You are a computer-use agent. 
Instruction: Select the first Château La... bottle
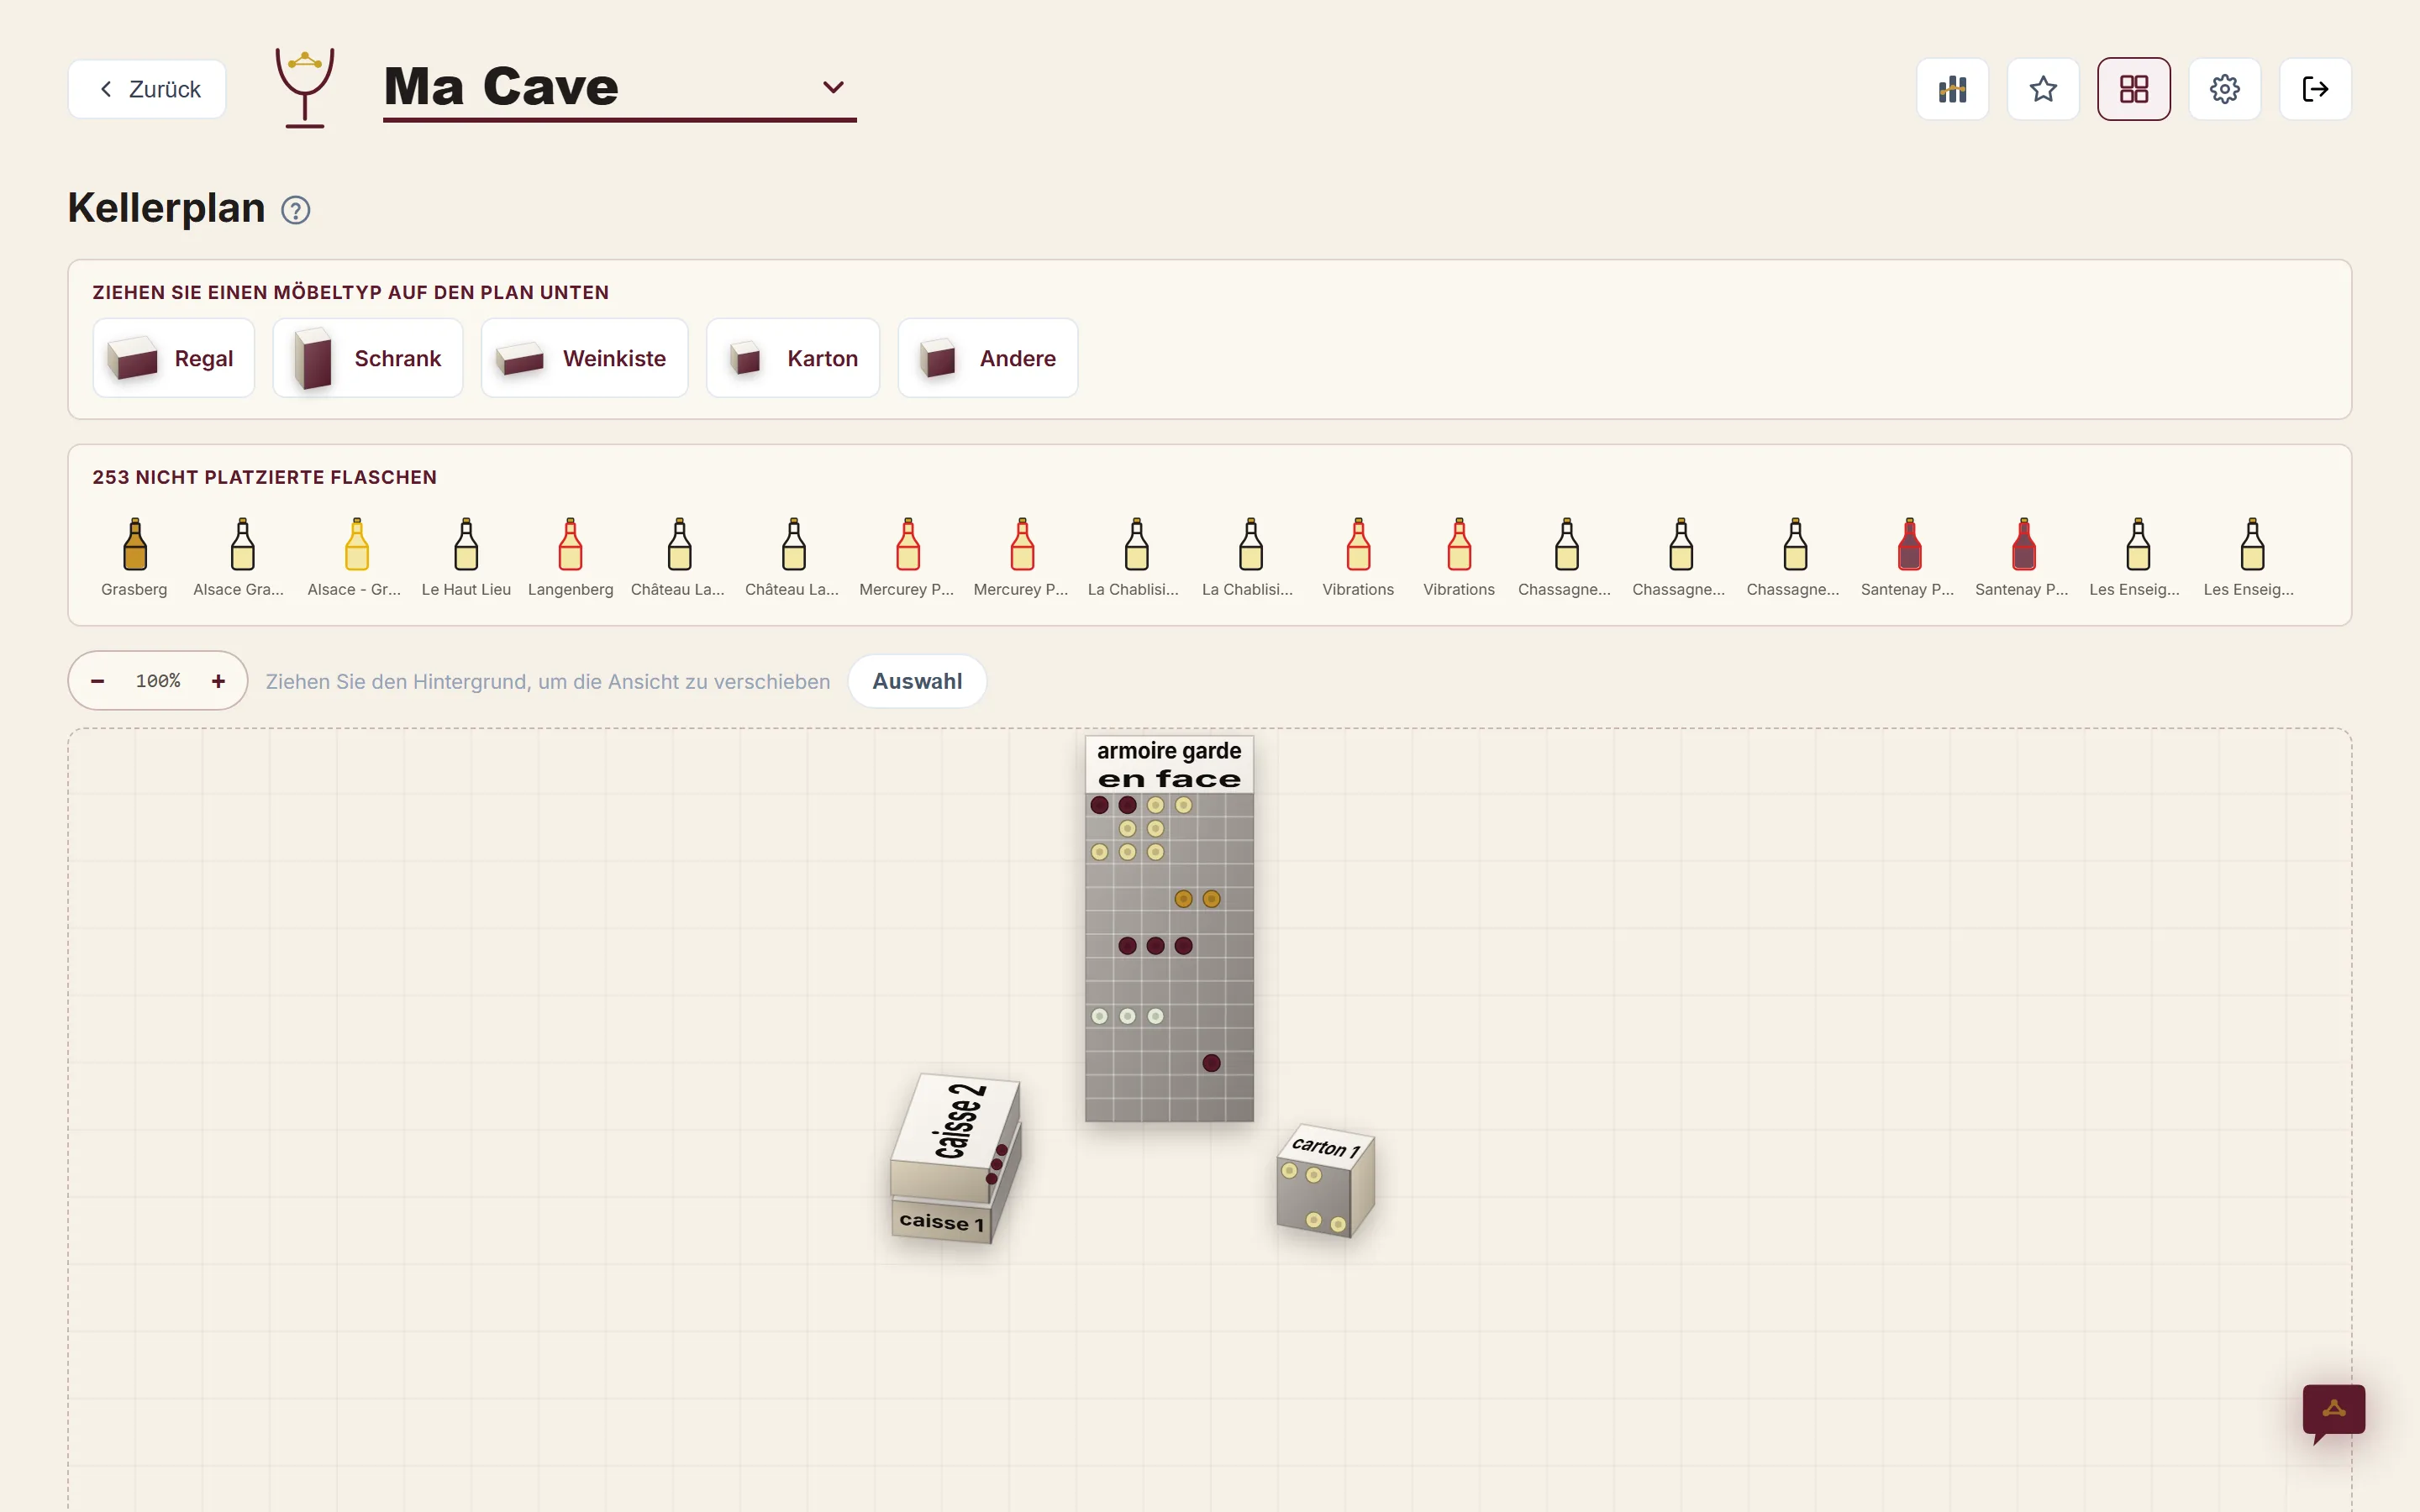[x=678, y=557]
